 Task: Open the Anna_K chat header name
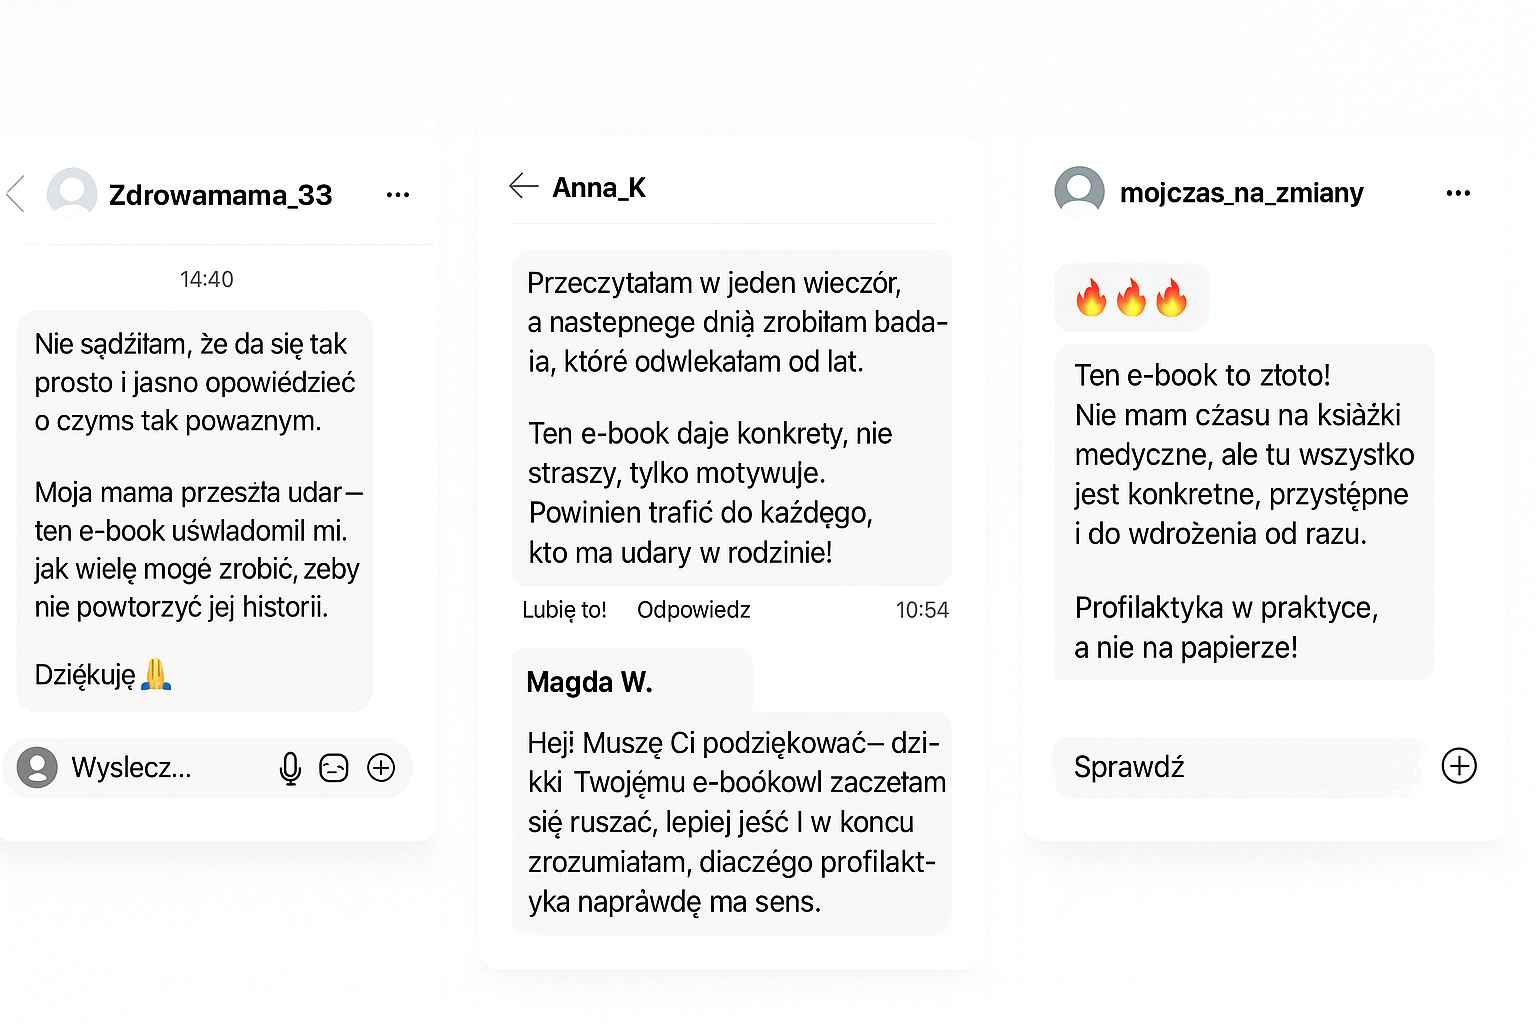[599, 188]
